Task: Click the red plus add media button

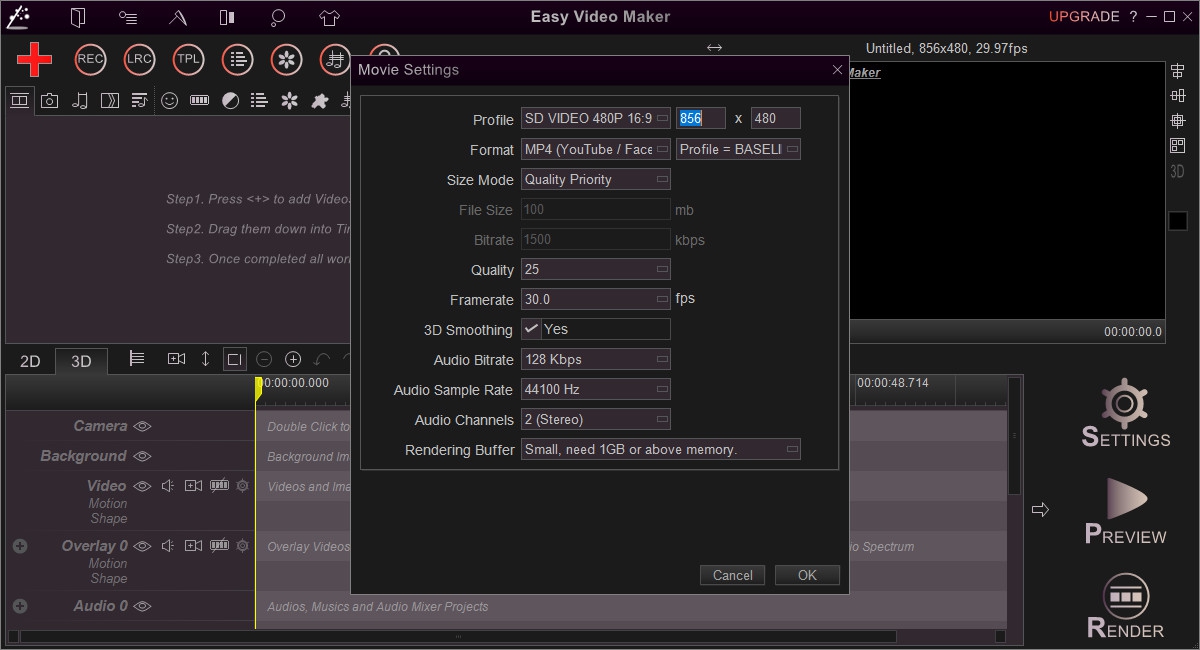Action: coord(34,60)
